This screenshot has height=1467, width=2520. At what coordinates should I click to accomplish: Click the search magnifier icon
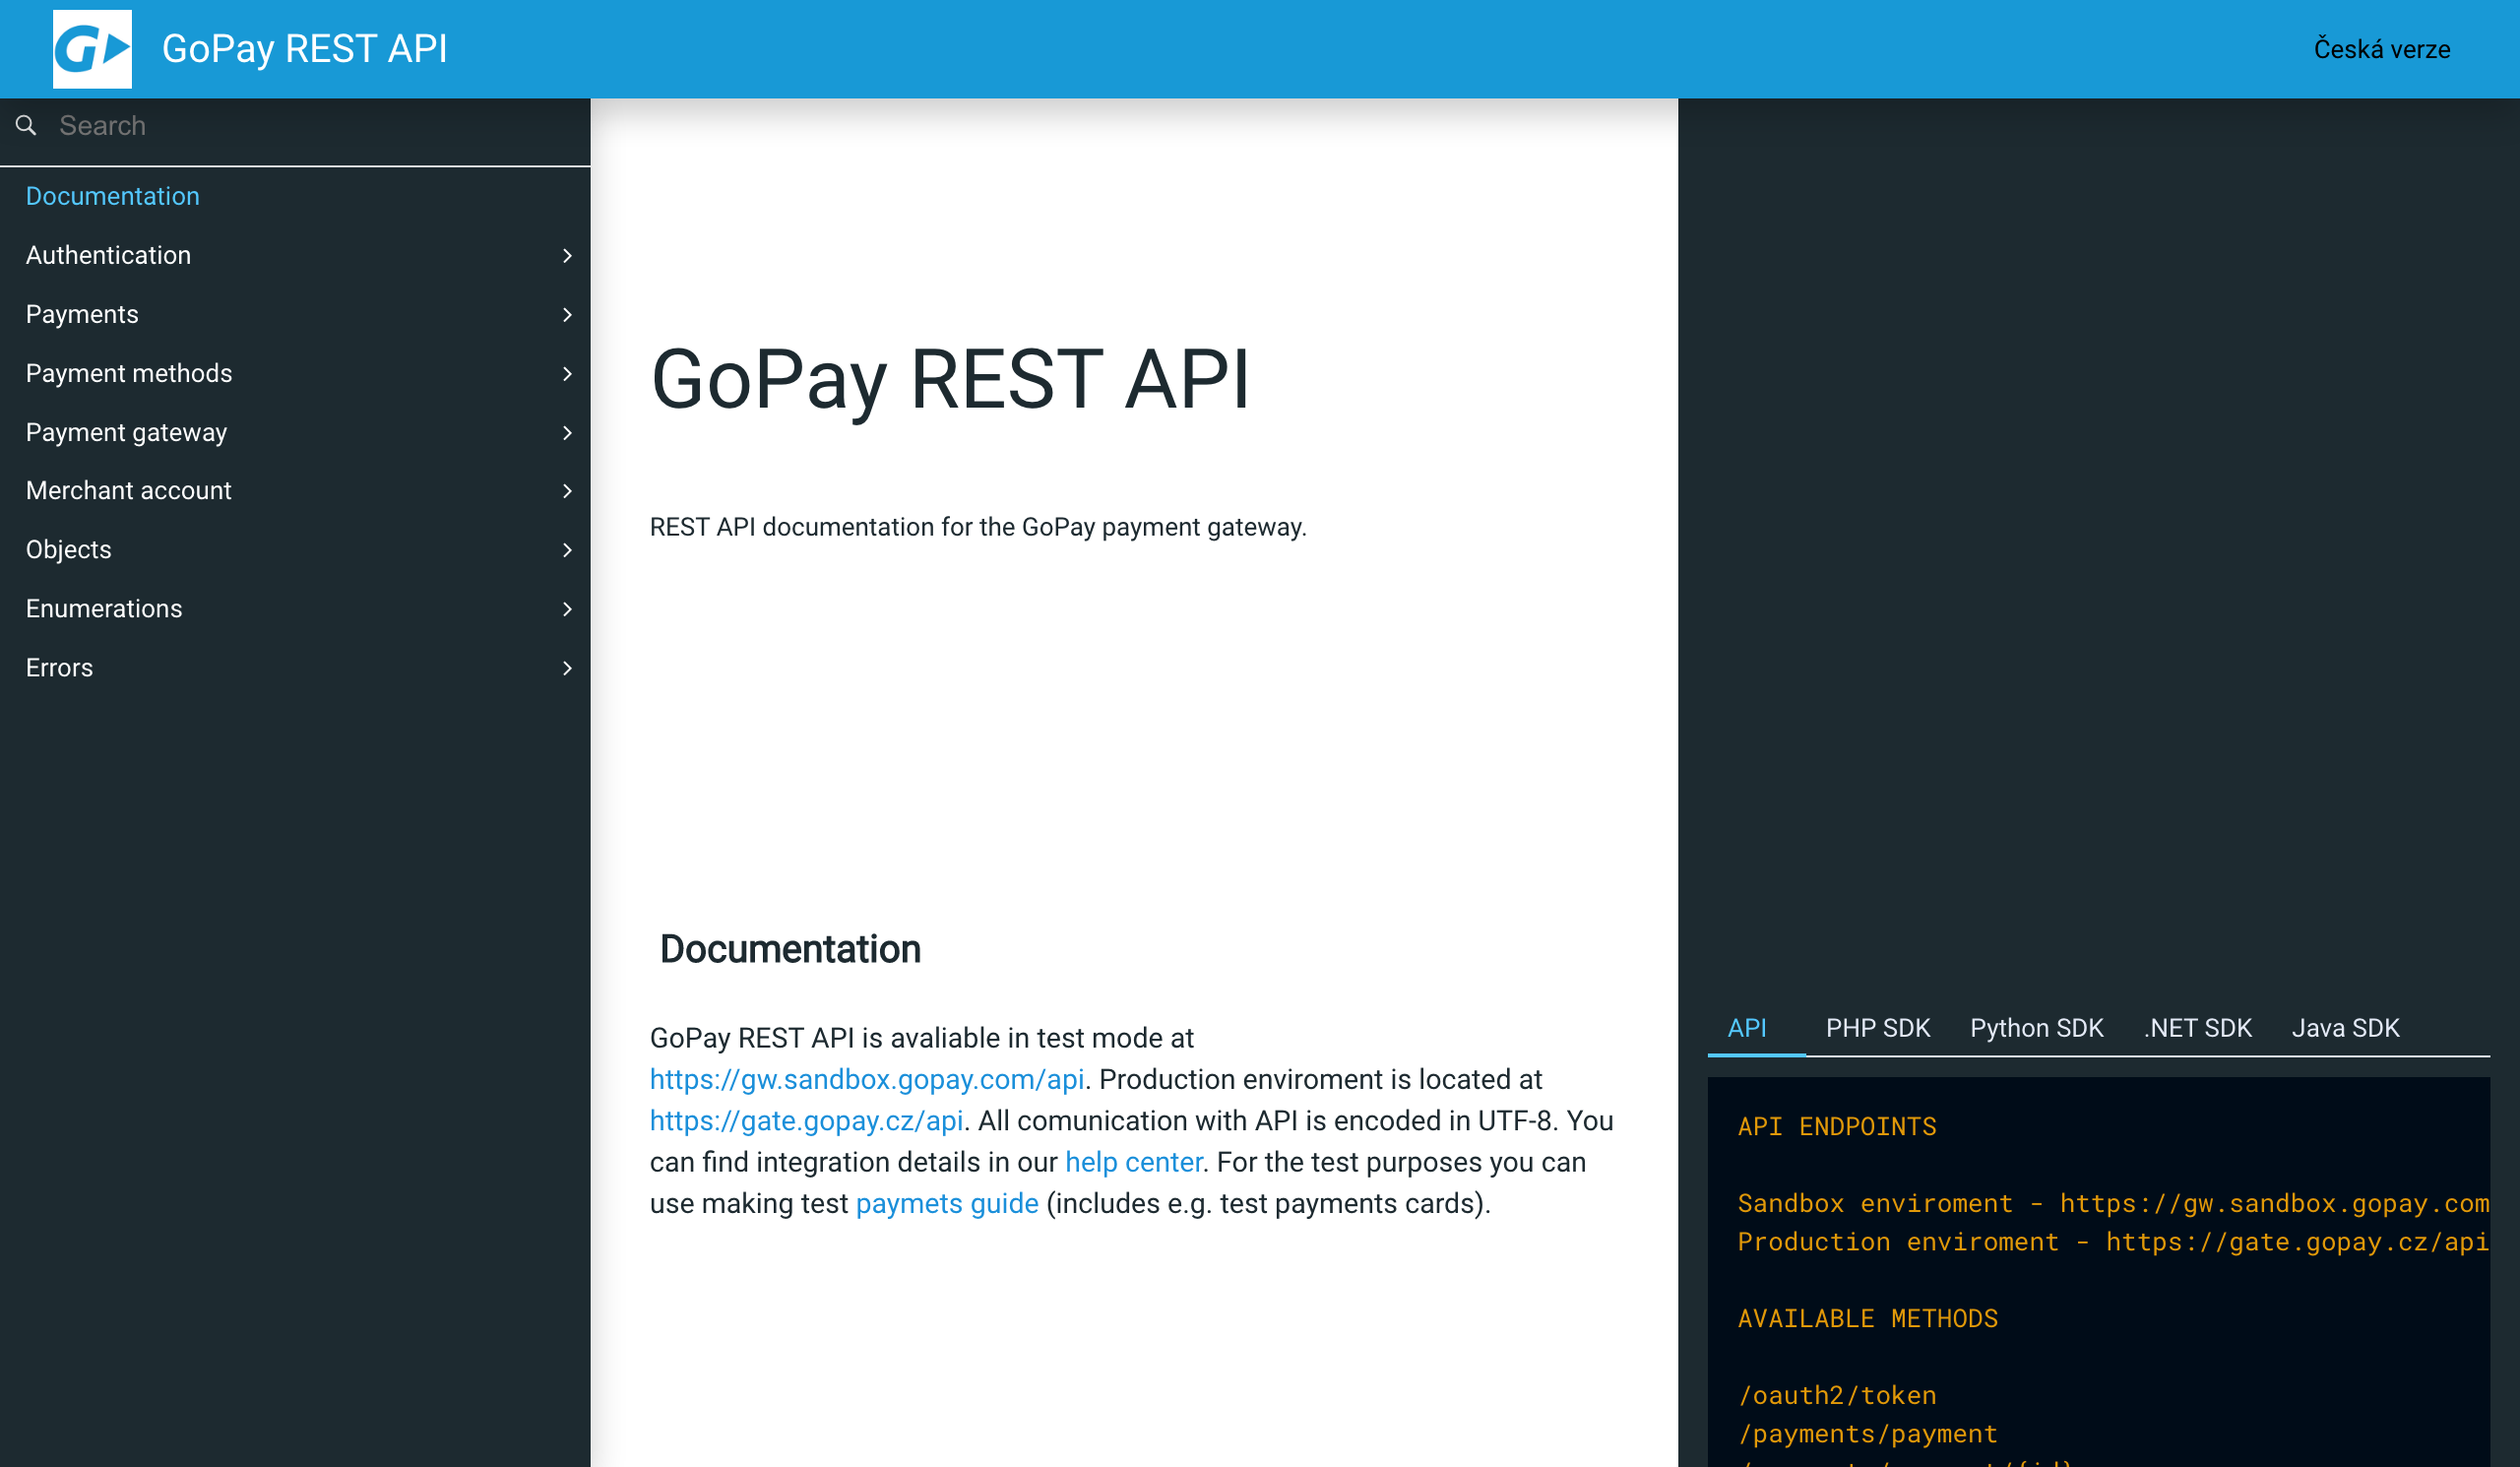click(x=26, y=126)
